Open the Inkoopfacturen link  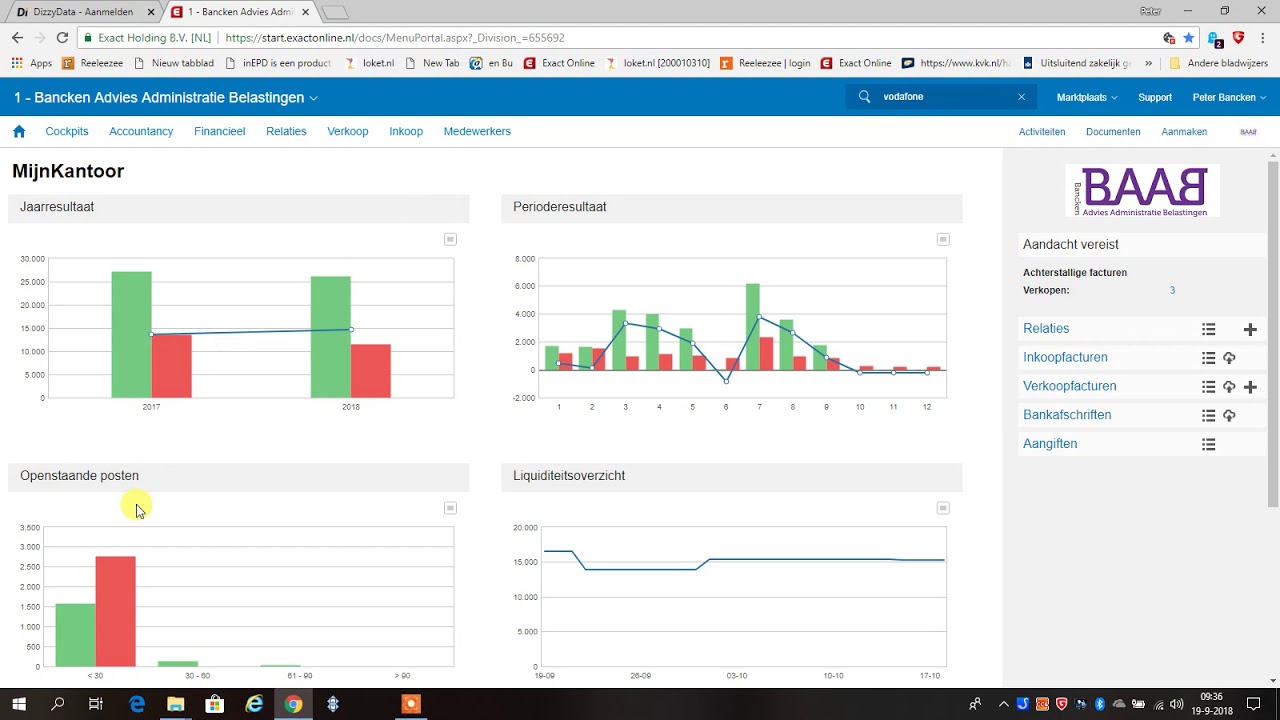point(1065,358)
